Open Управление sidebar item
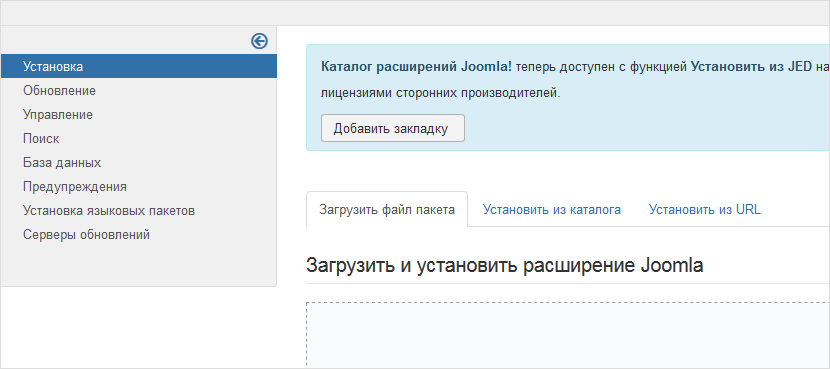The height and width of the screenshot is (369, 830). coord(58,114)
